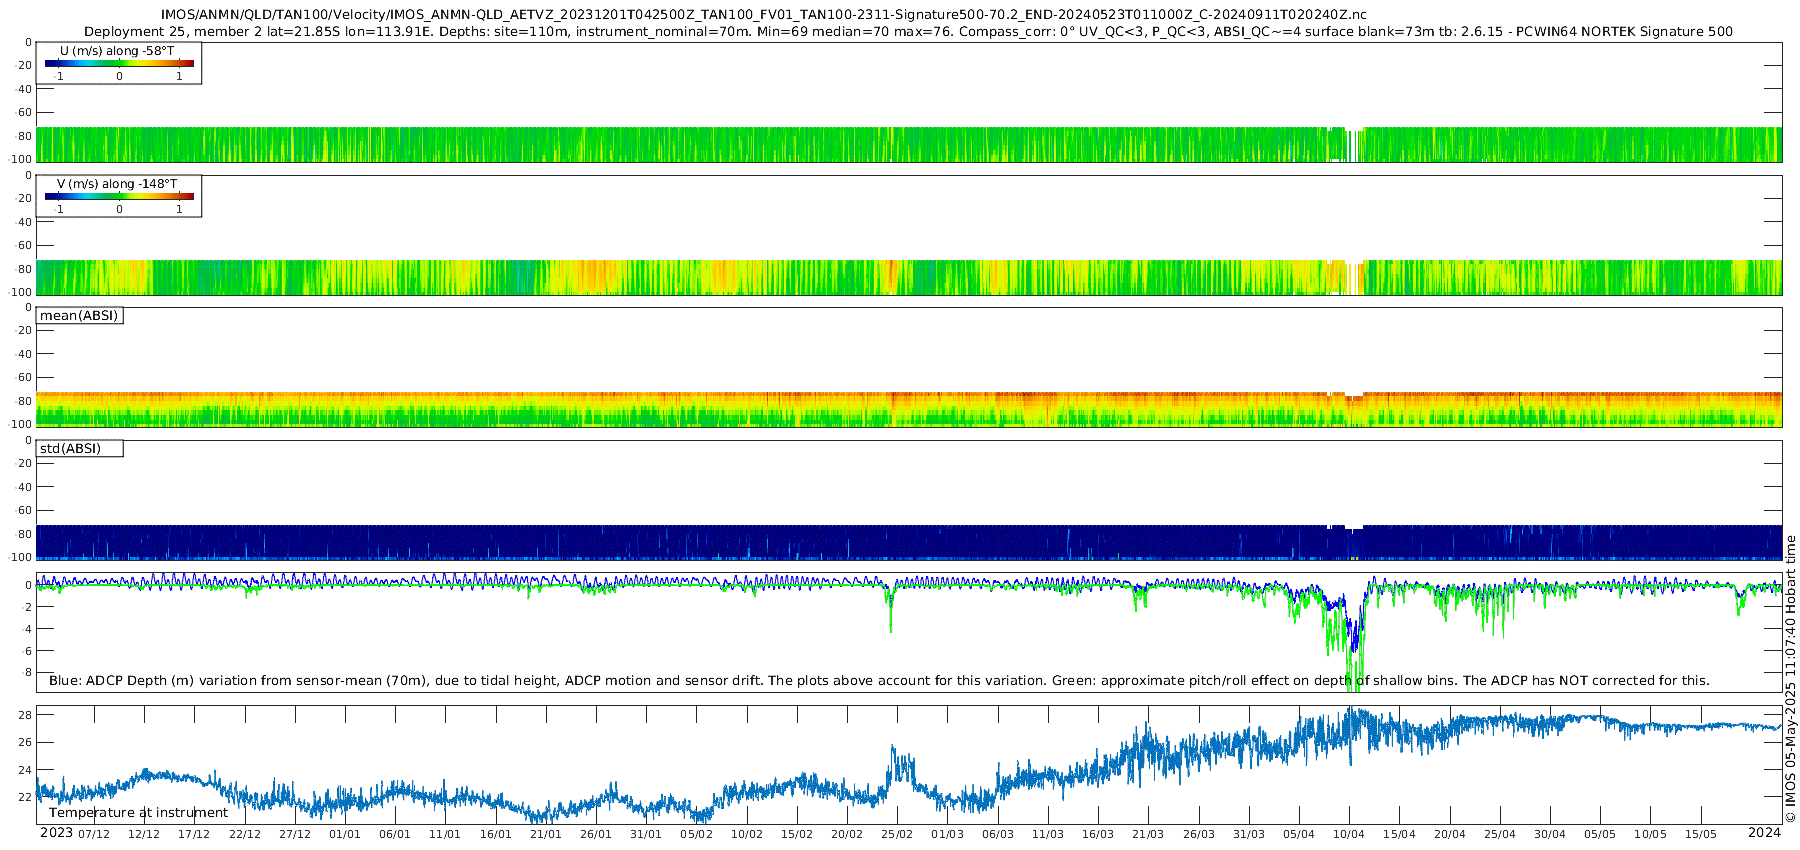Click the "U (m/s) along -58°T" legend title
This screenshot has height=850, width=1800.
click(116, 51)
